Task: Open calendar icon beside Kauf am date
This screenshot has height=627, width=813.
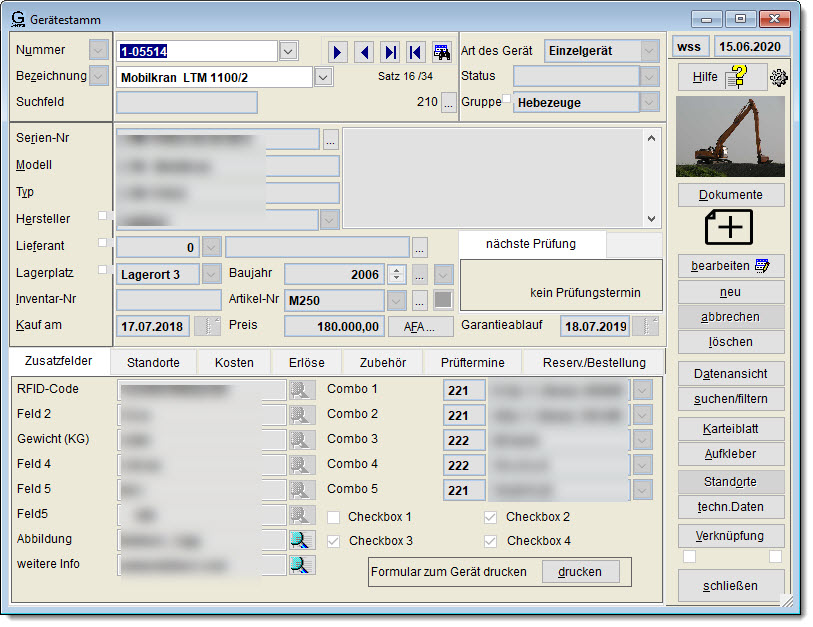Action: (x=207, y=326)
